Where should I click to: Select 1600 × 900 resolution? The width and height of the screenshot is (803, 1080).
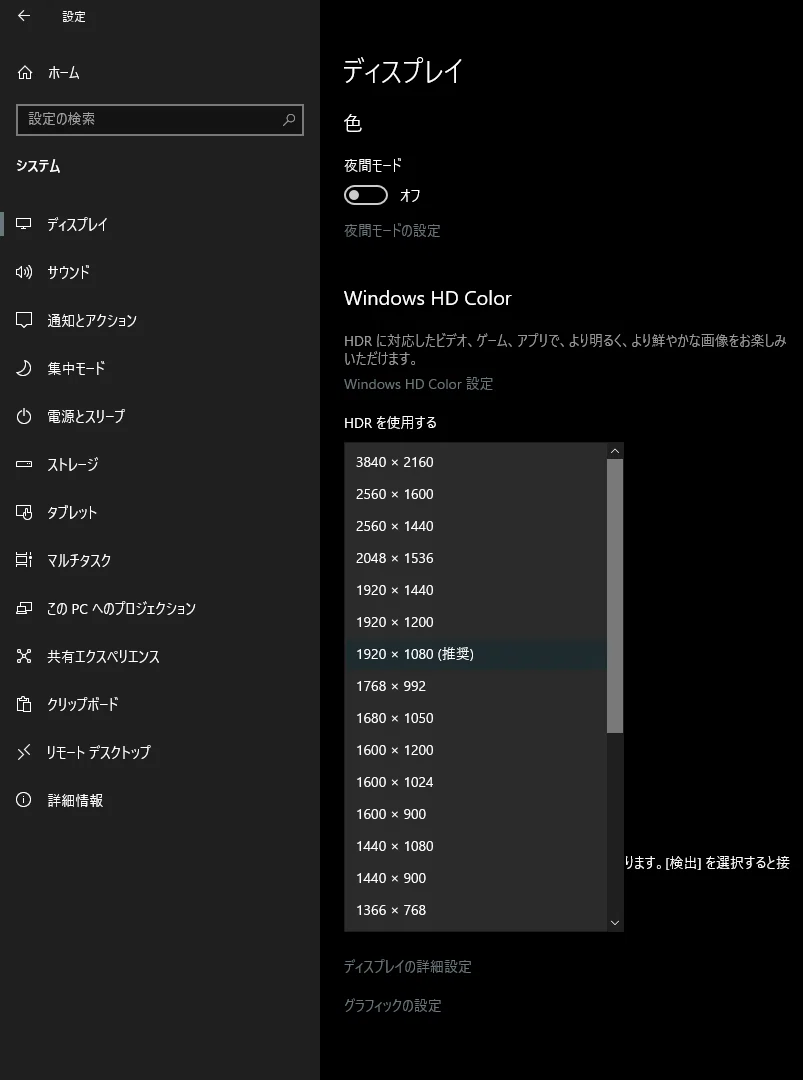476,814
